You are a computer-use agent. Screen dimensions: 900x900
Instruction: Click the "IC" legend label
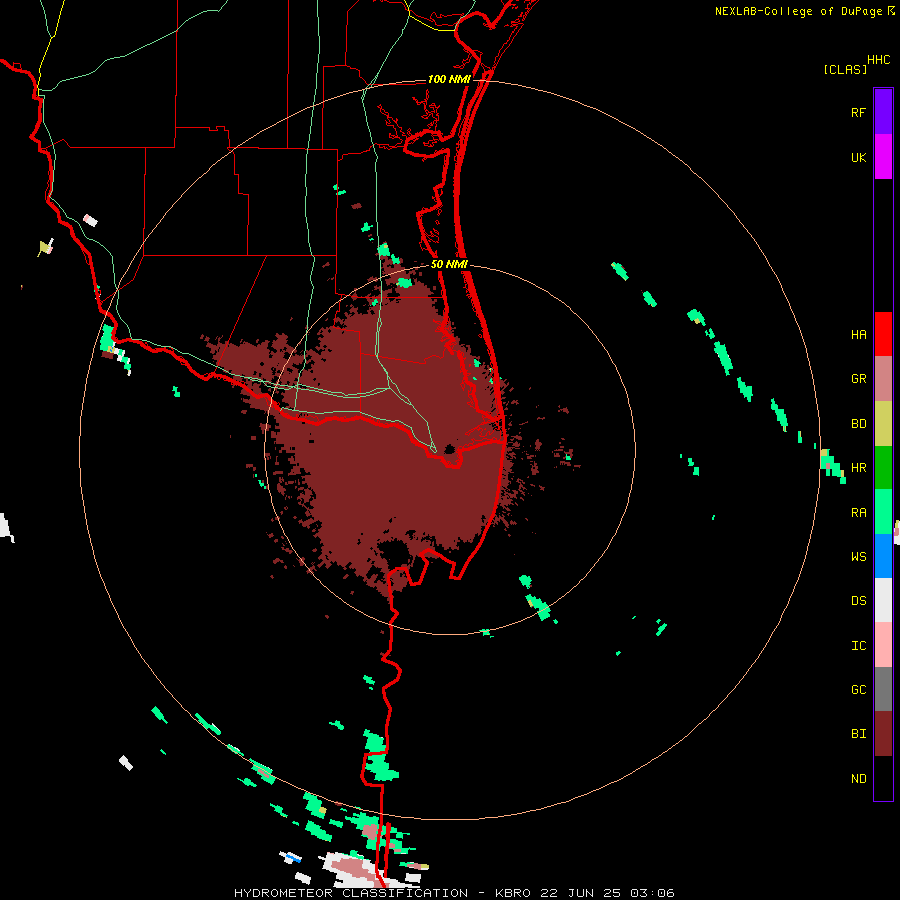pos(858,646)
